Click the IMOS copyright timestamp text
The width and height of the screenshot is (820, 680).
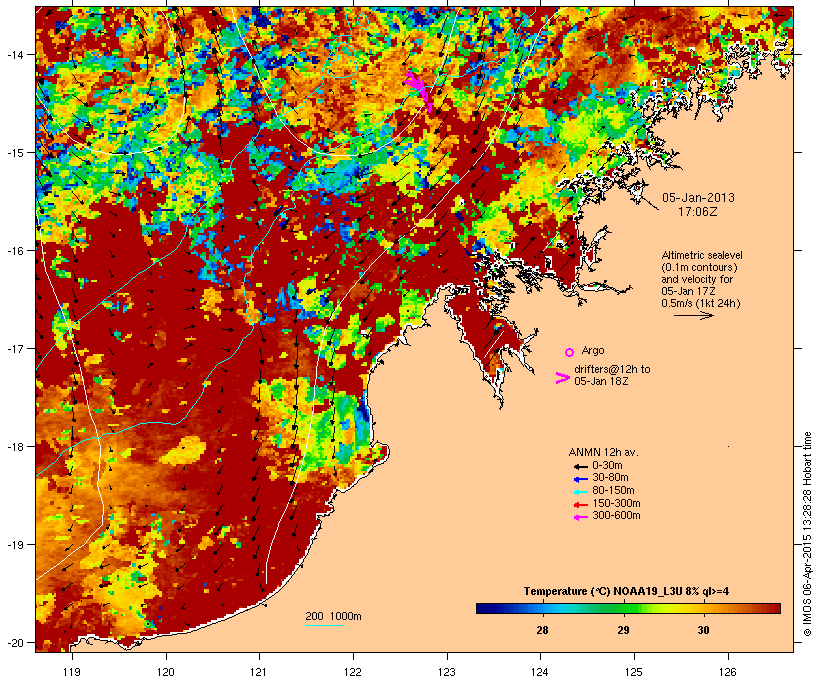[x=807, y=534]
